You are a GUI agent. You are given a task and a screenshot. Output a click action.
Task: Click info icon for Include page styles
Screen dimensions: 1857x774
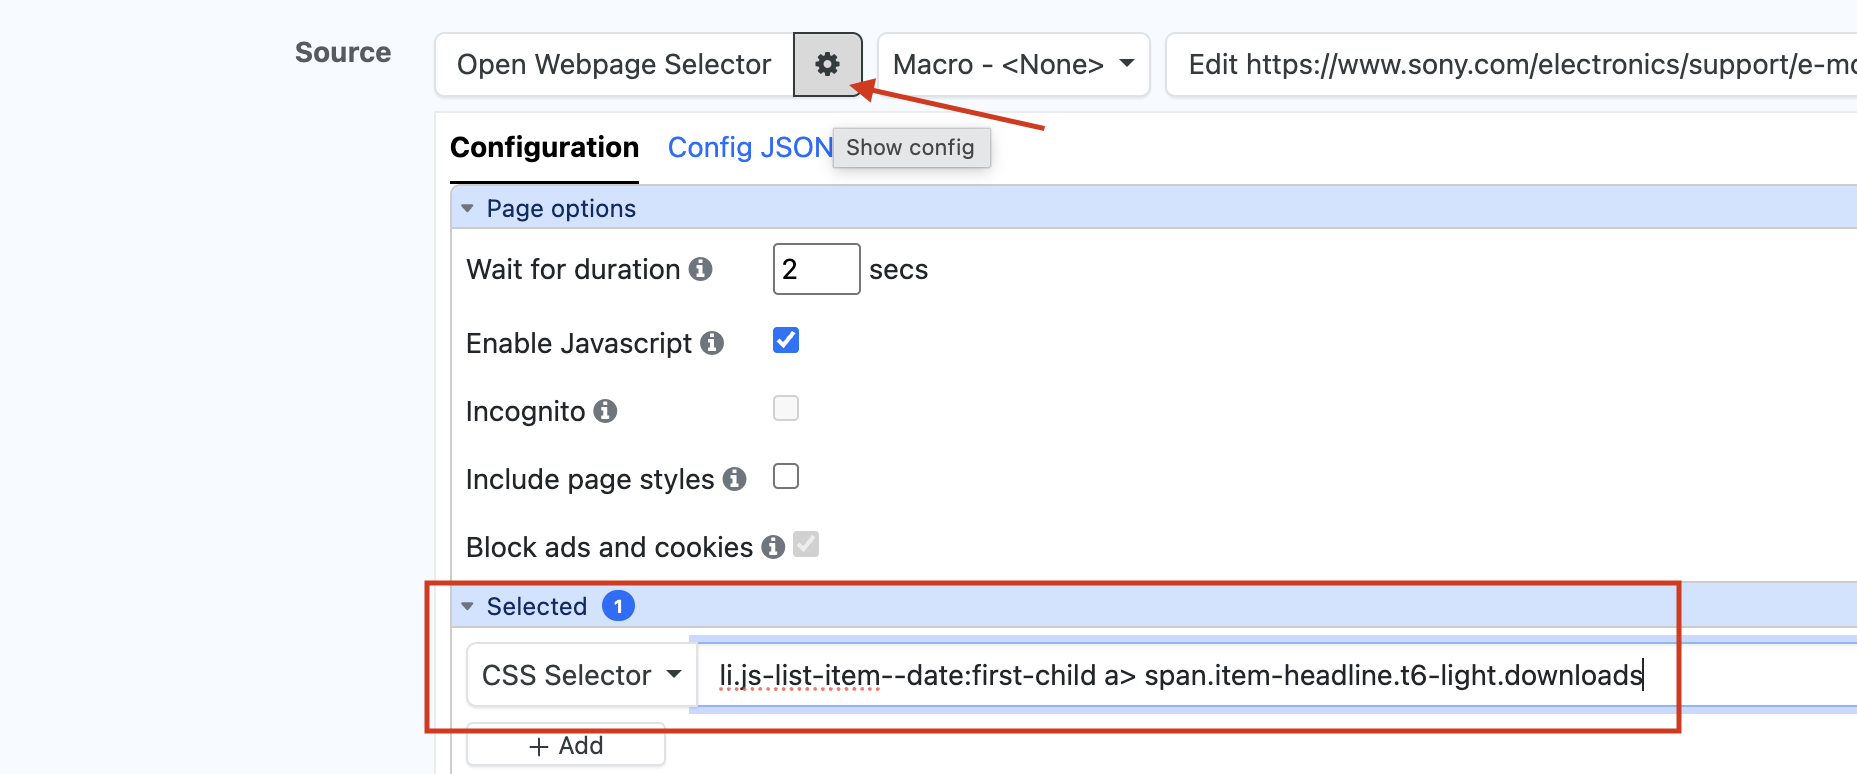(735, 479)
